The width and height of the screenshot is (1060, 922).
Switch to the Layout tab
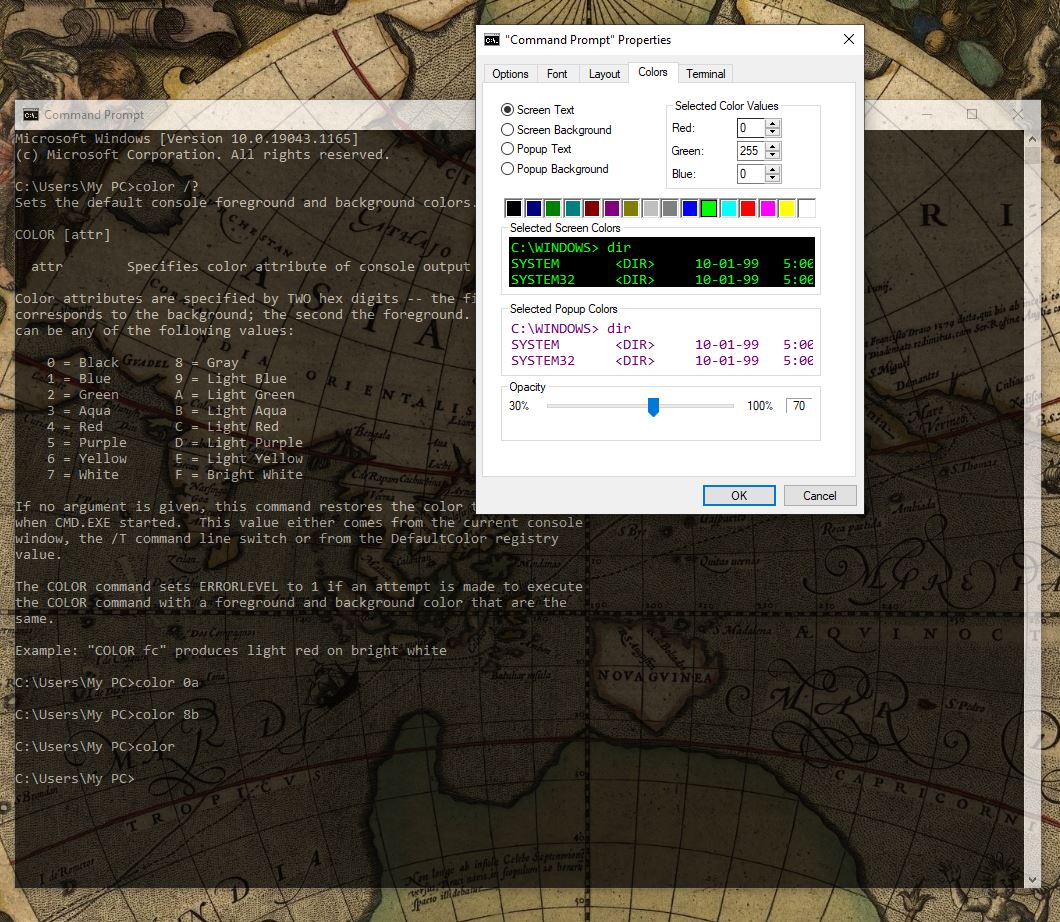coord(604,73)
